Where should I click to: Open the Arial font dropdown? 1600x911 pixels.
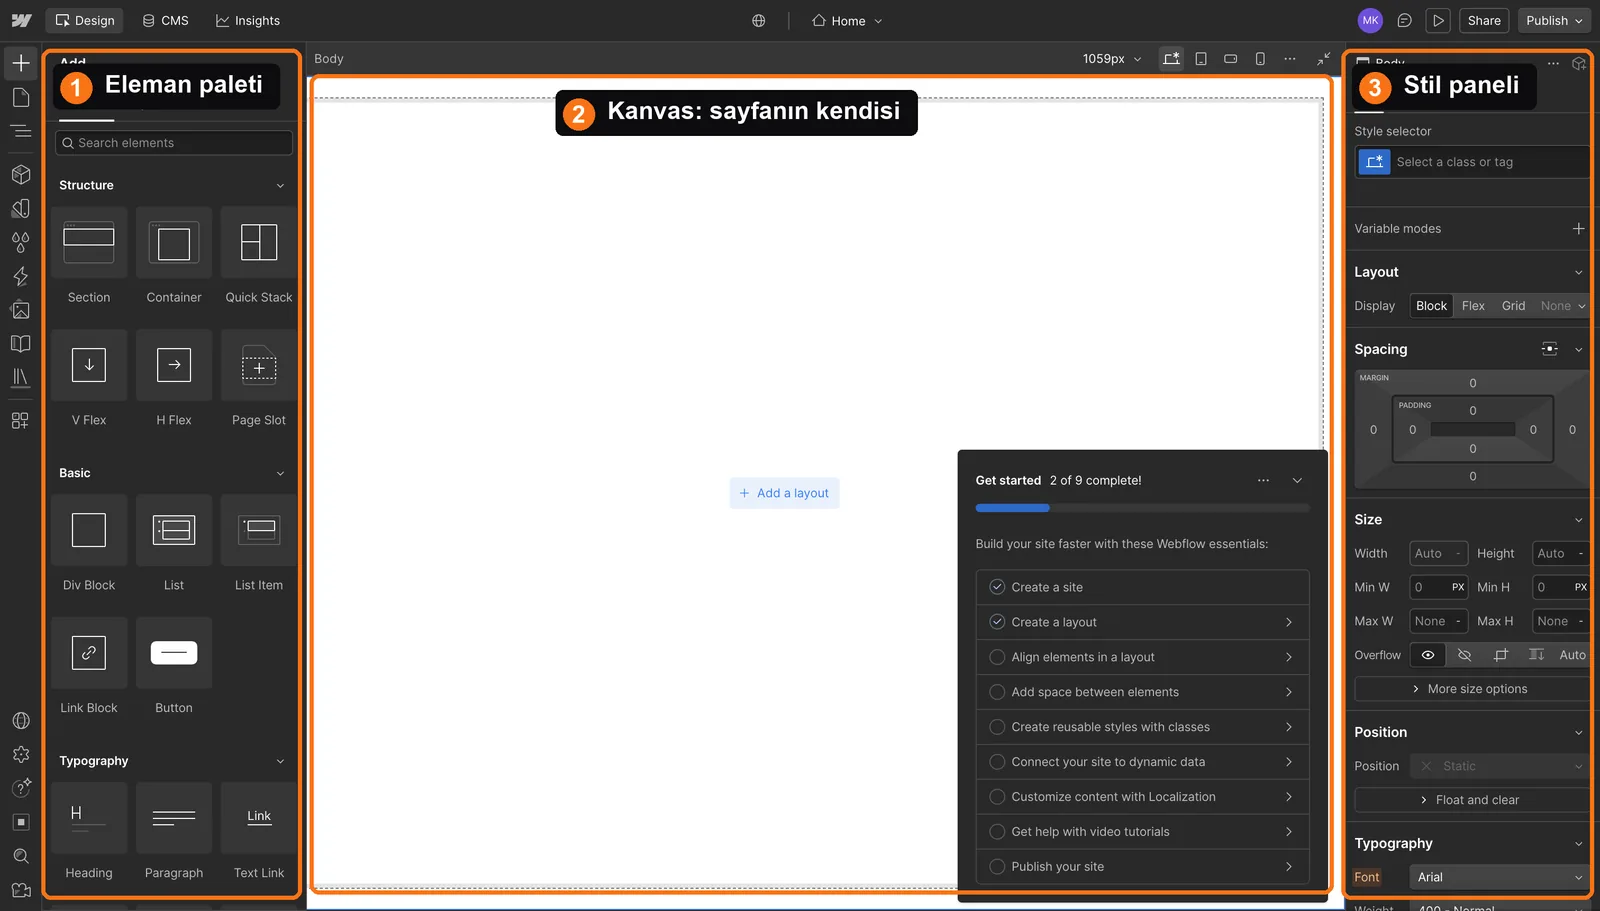1499,877
